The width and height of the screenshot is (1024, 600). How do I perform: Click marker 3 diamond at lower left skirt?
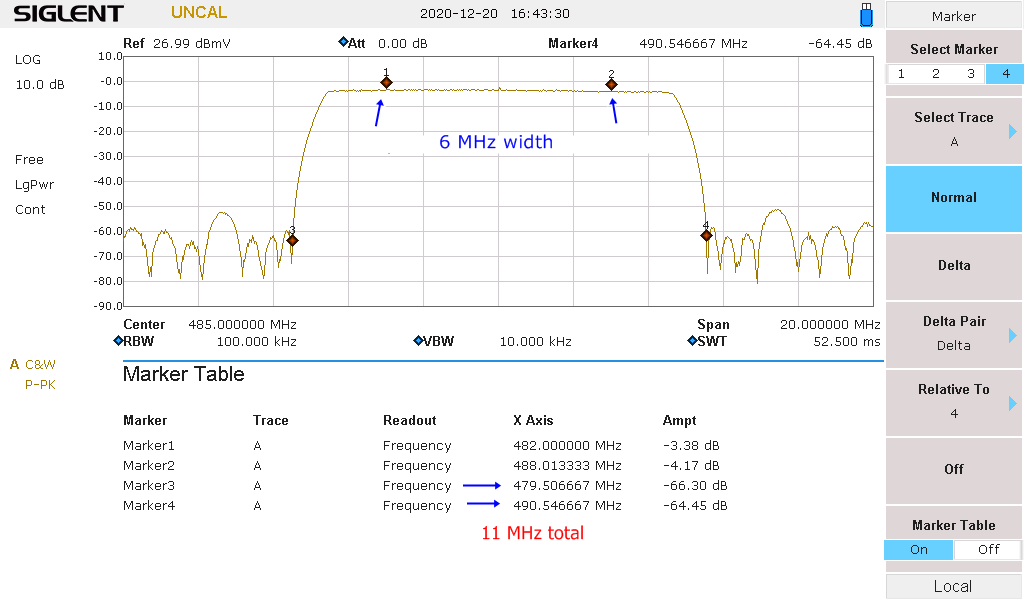tap(293, 240)
